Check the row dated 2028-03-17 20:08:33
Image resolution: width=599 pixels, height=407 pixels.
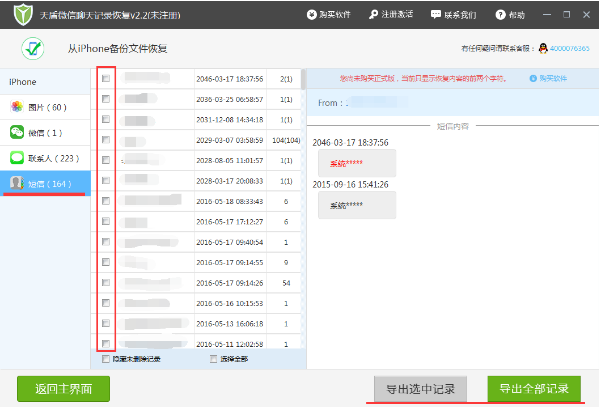click(106, 180)
